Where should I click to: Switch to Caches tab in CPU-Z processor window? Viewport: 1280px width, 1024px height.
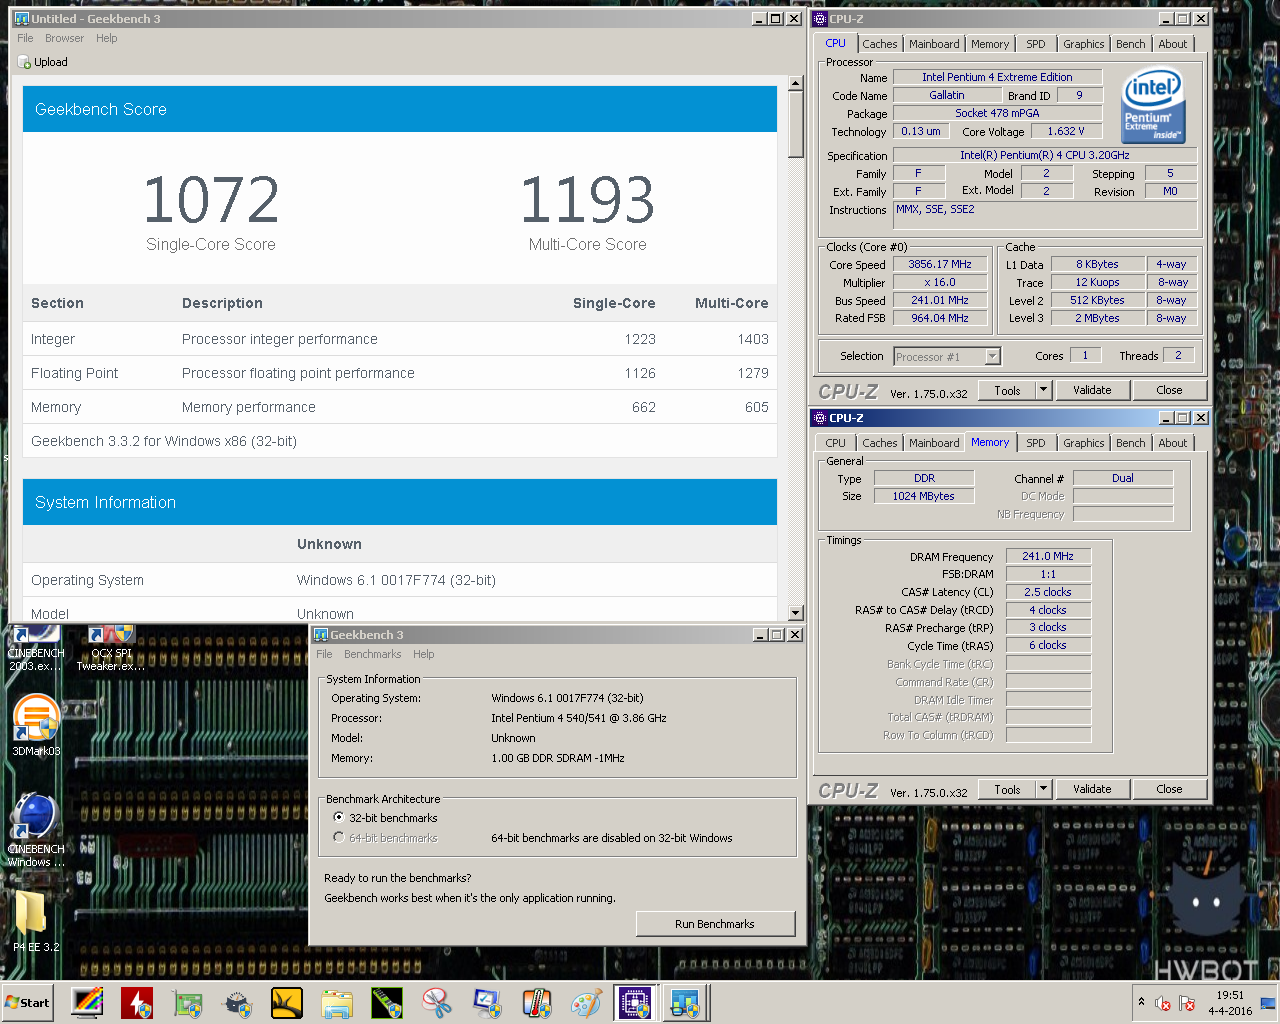880,44
